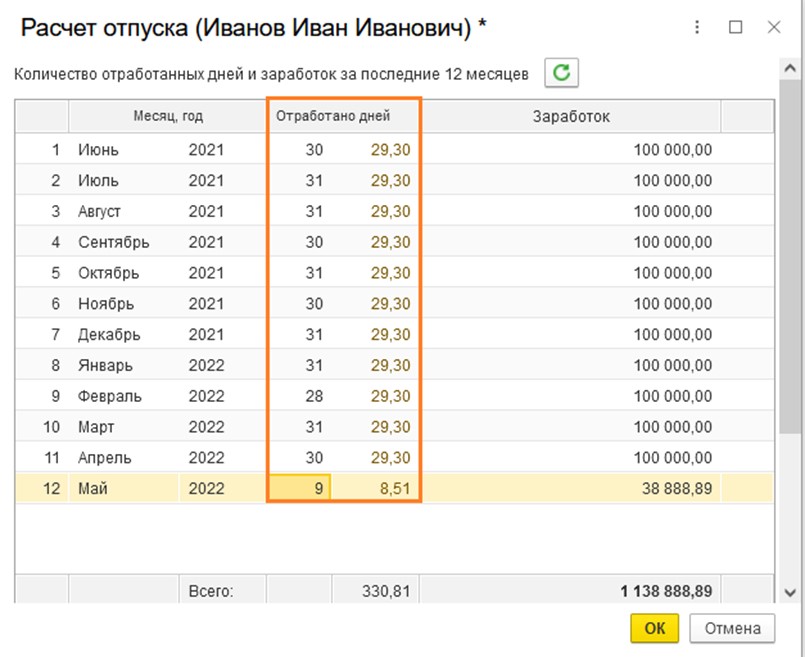Click year 2022 in the Май row
Viewport: 805px width, 657px height.
[x=206, y=488]
